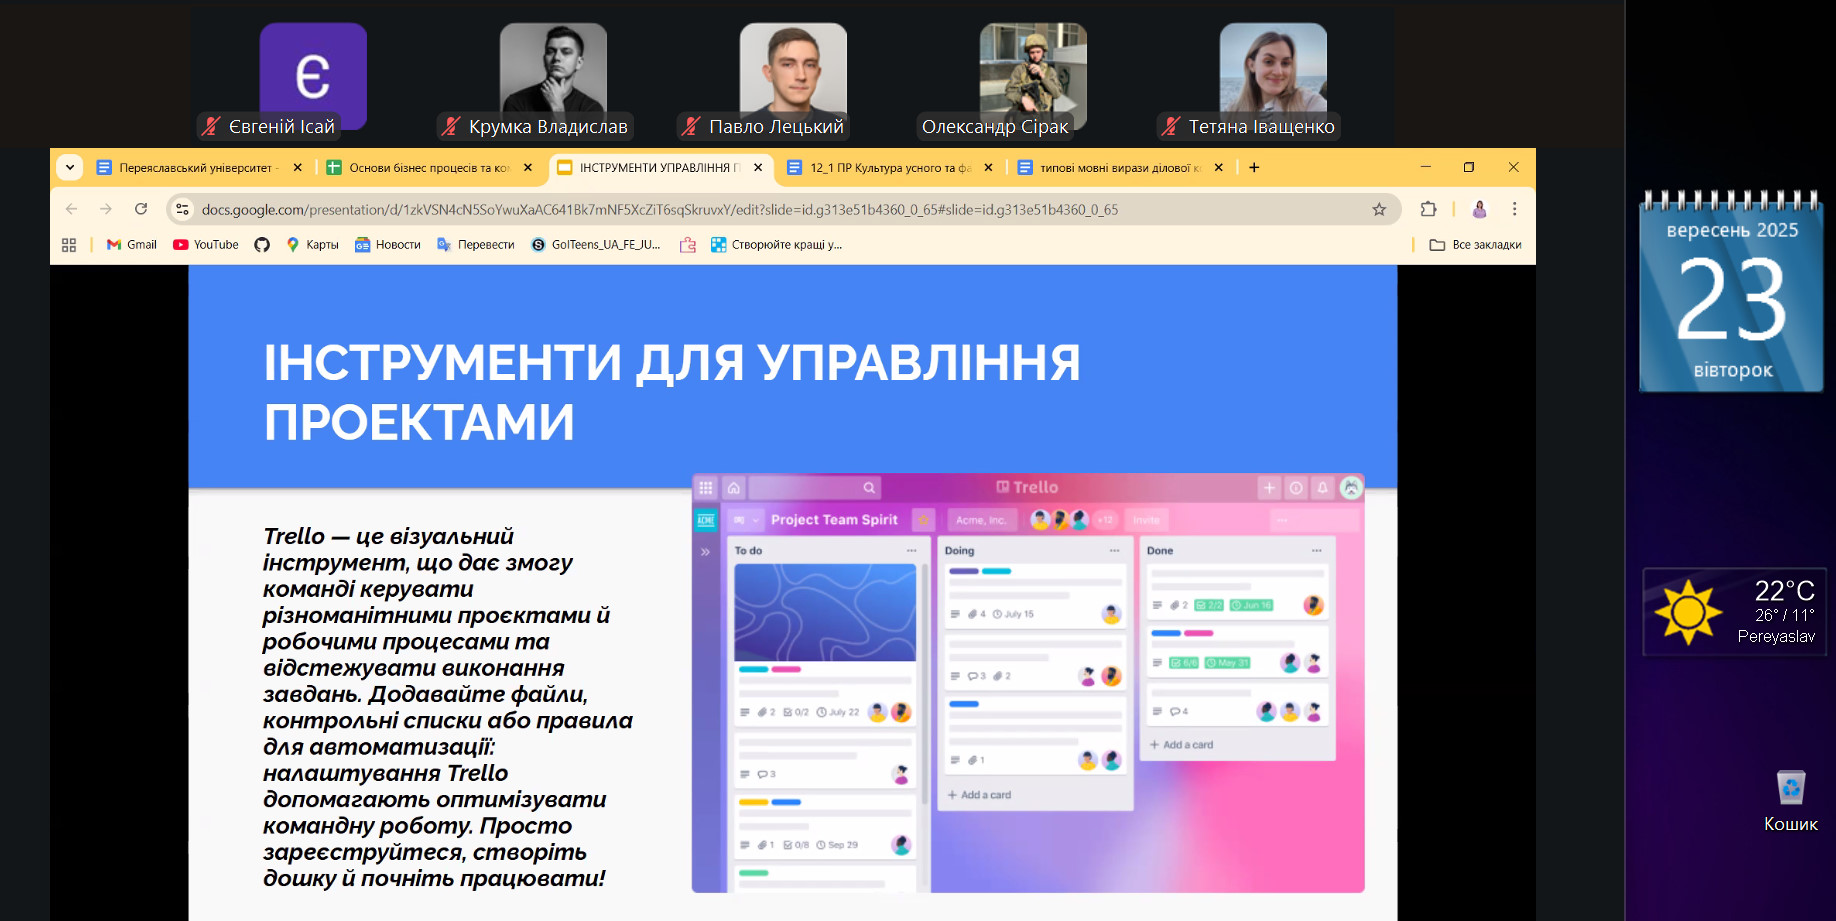This screenshot has width=1836, height=921.
Task: Expand the tab search dropdown arrow
Action: (x=70, y=168)
